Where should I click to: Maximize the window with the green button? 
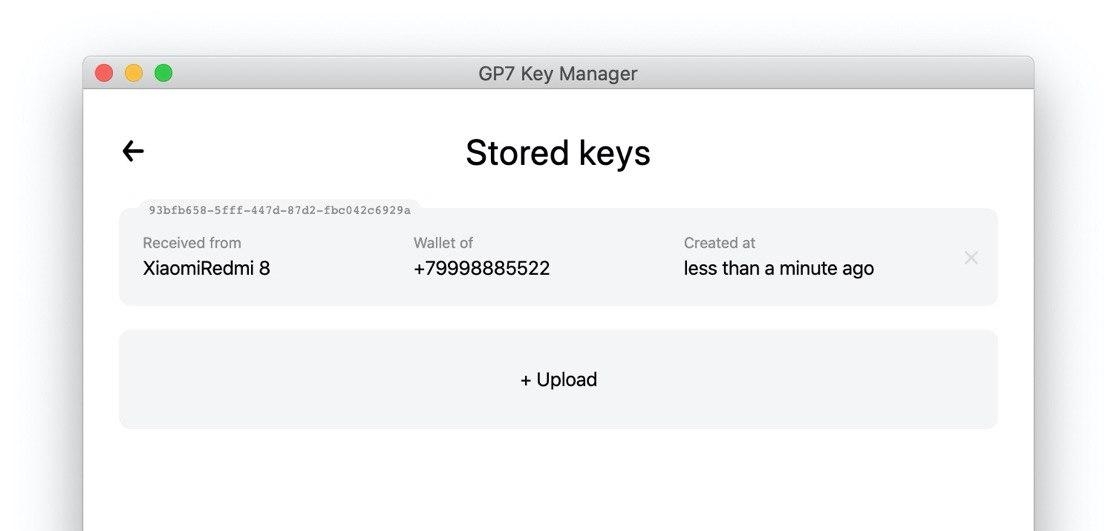pos(163,73)
